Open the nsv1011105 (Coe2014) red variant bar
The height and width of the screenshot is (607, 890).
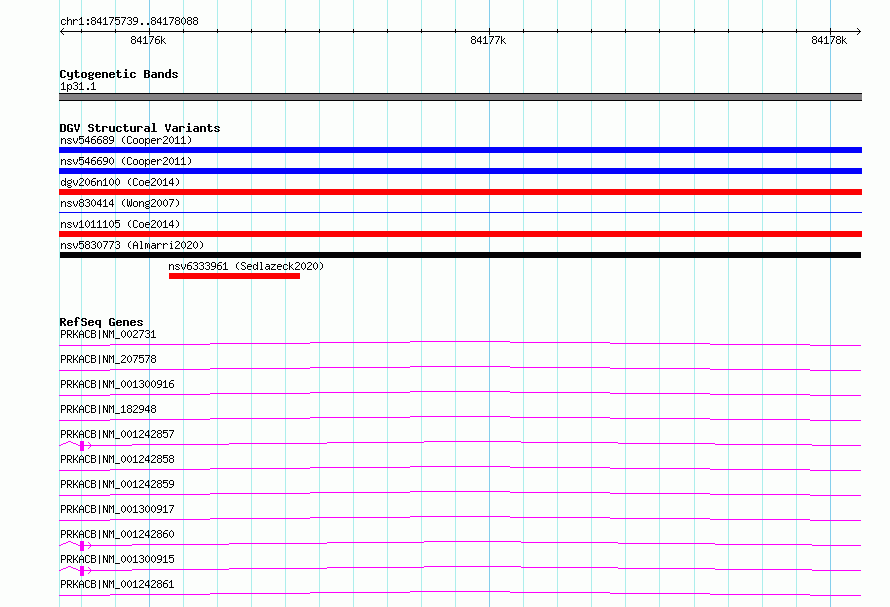(460, 234)
